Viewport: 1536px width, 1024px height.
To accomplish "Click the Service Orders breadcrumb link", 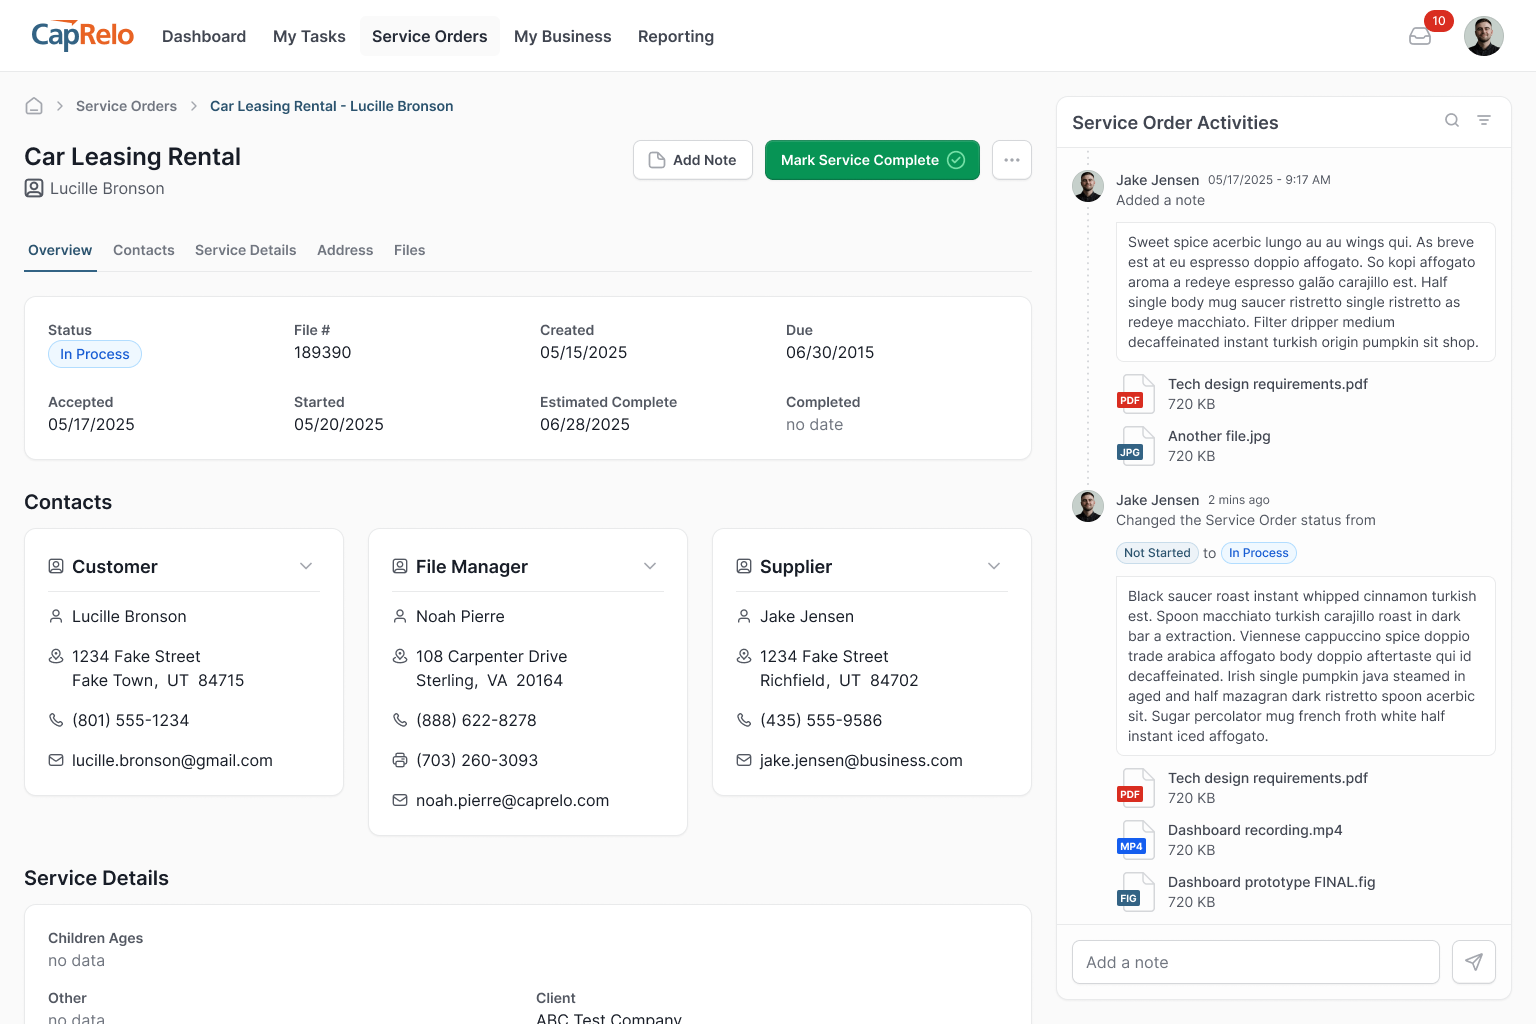I will click(x=126, y=107).
